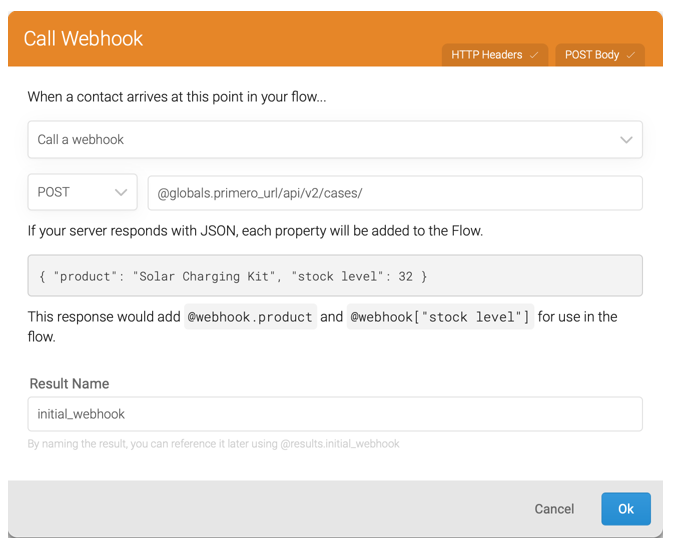Click the @webhook.product code snippet
The image size is (675, 548).
(250, 317)
